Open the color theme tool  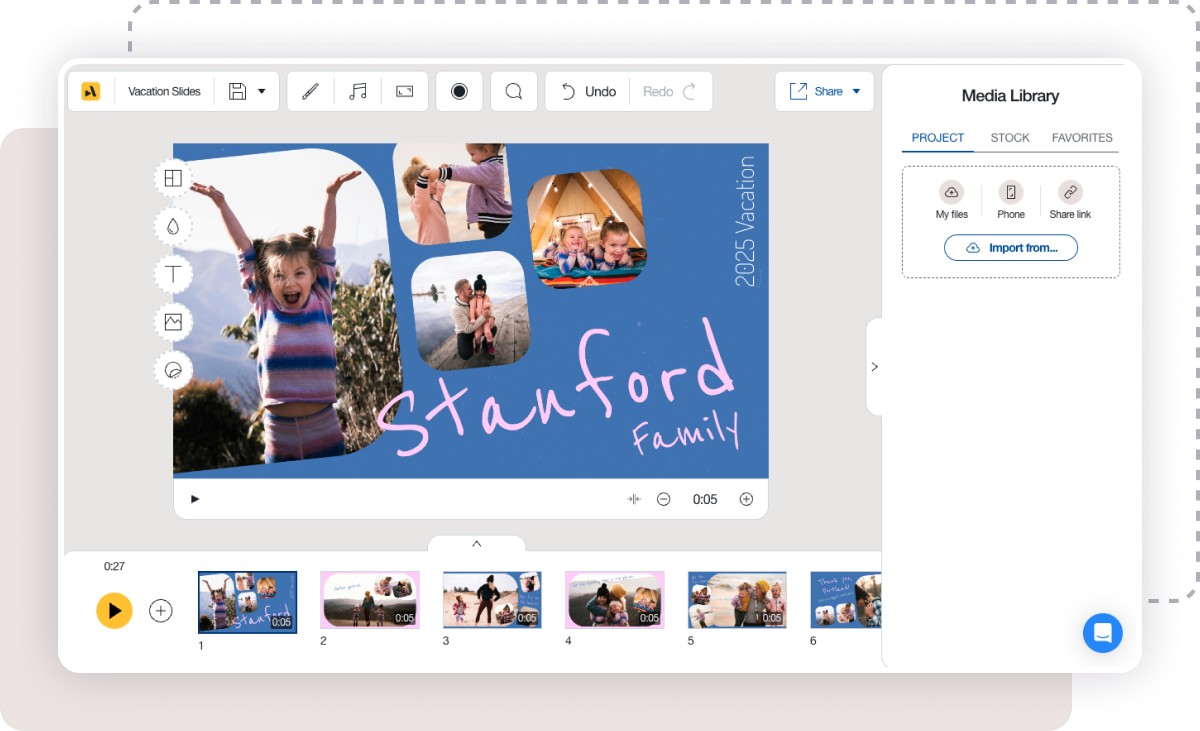pyautogui.click(x=173, y=226)
